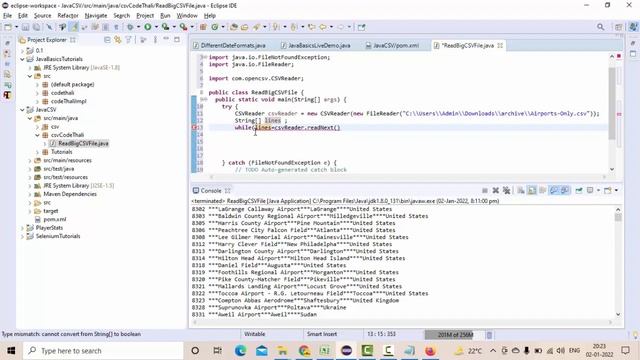Click Remove Launch in Console toolbar
Image resolution: width=640 pixels, height=360 pixels.
coord(496,190)
